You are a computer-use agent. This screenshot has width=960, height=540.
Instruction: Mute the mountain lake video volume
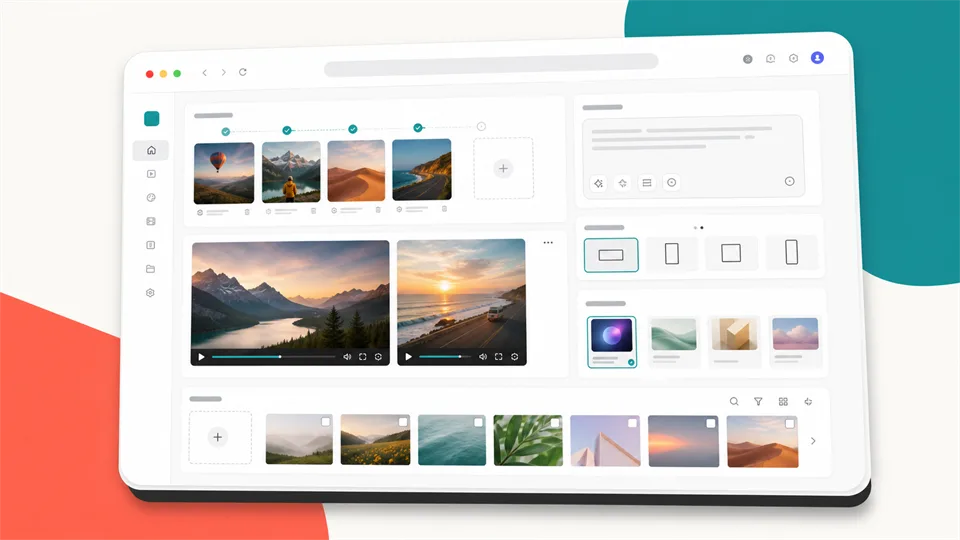[x=347, y=356]
